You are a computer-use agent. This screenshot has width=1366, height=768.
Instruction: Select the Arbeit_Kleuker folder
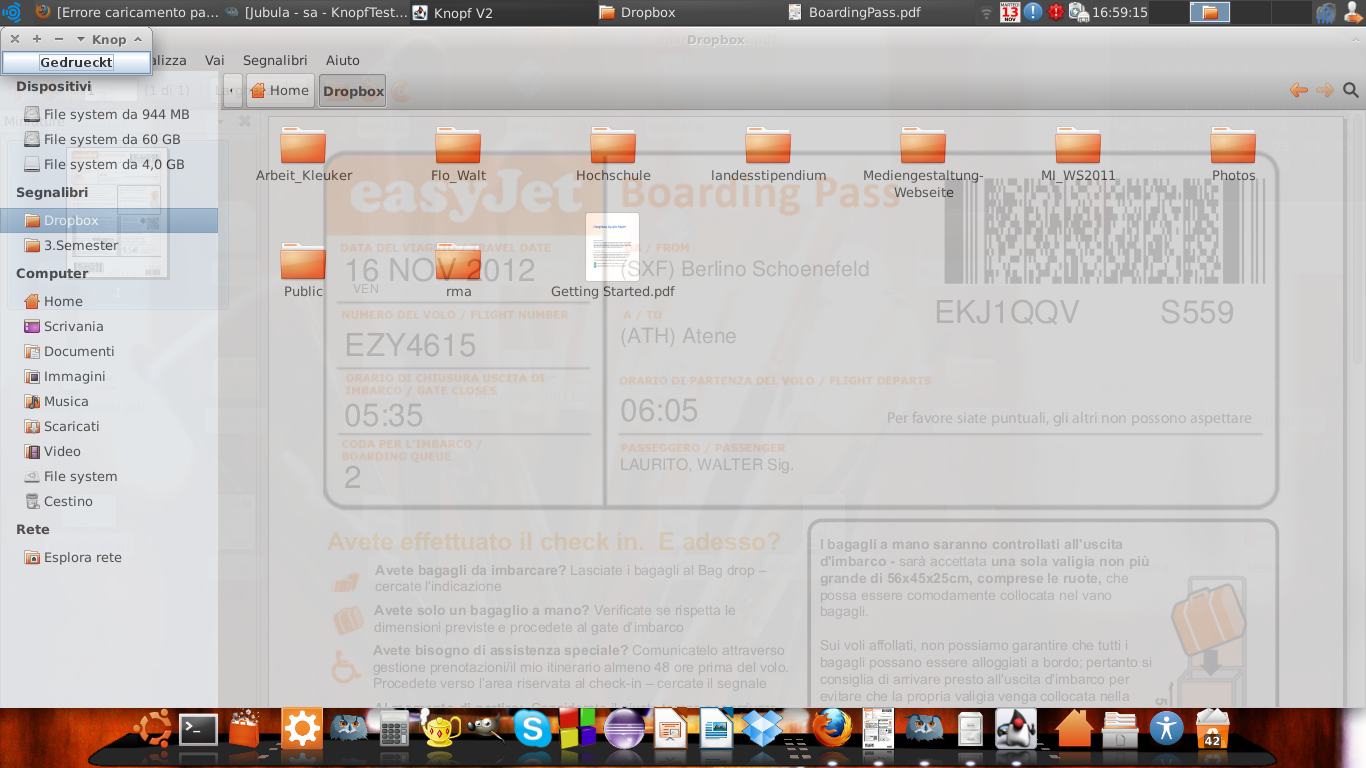point(303,154)
